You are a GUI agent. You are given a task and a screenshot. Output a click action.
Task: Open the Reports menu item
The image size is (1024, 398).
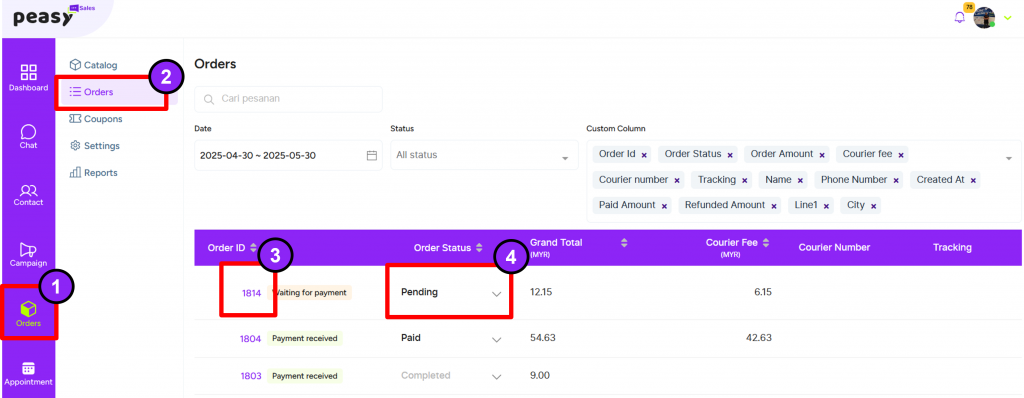[93, 173]
